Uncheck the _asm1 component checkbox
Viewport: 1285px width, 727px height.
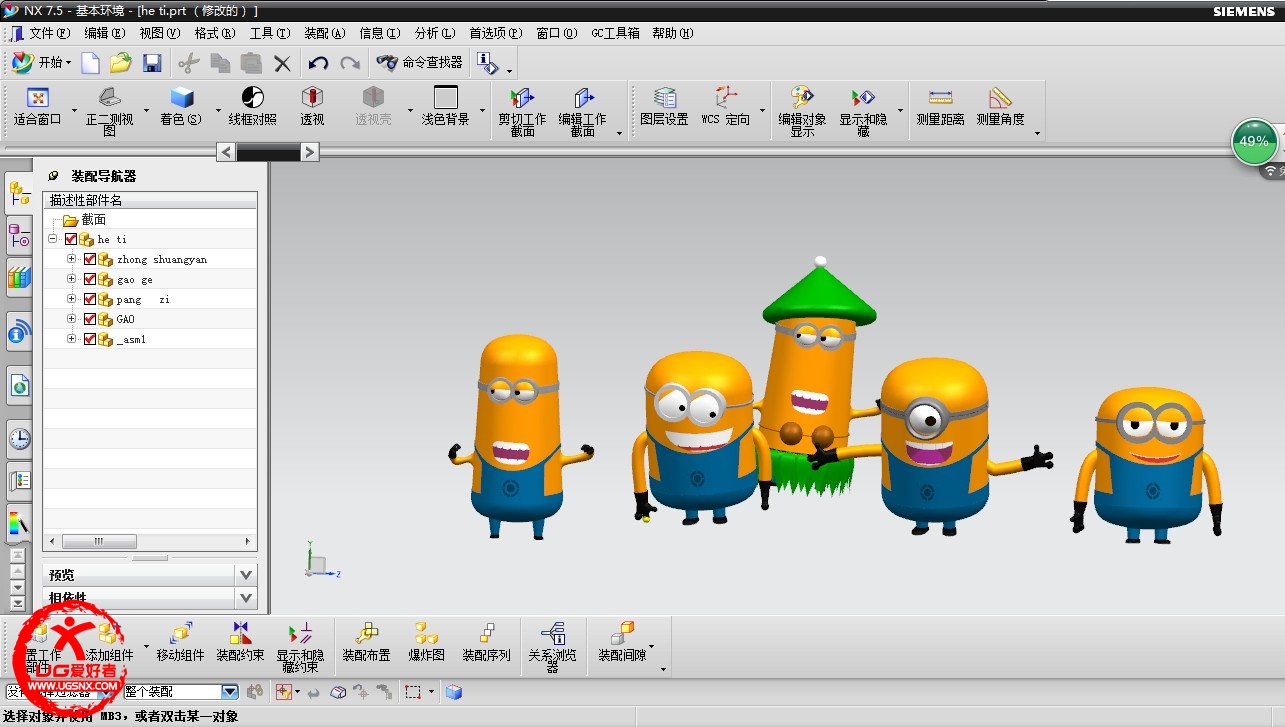click(90, 339)
